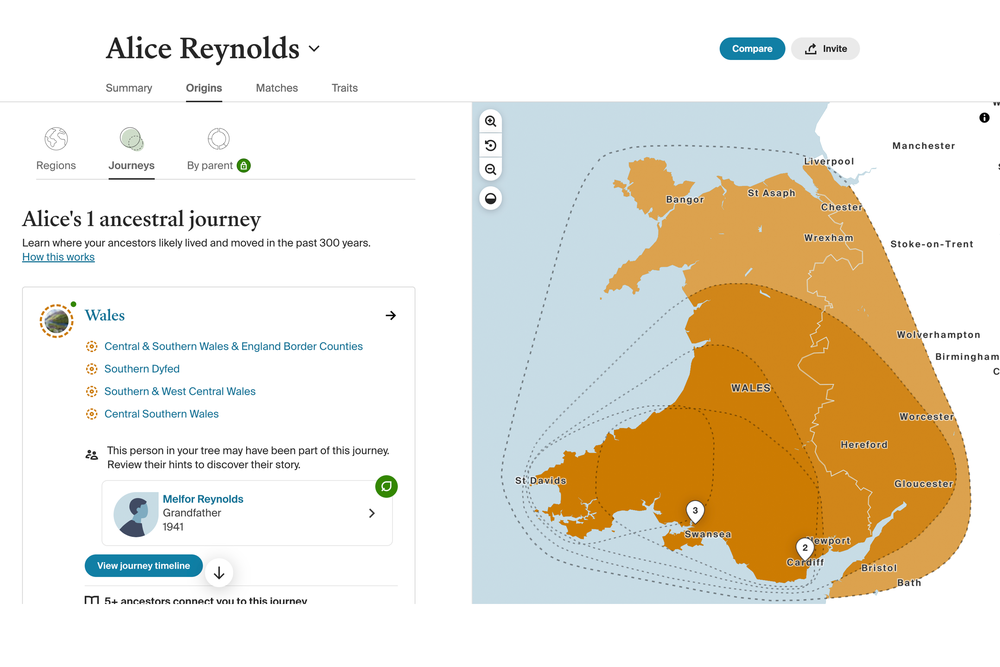Click the green leaf hint badge
The height and width of the screenshot is (667, 1000).
tap(386, 487)
